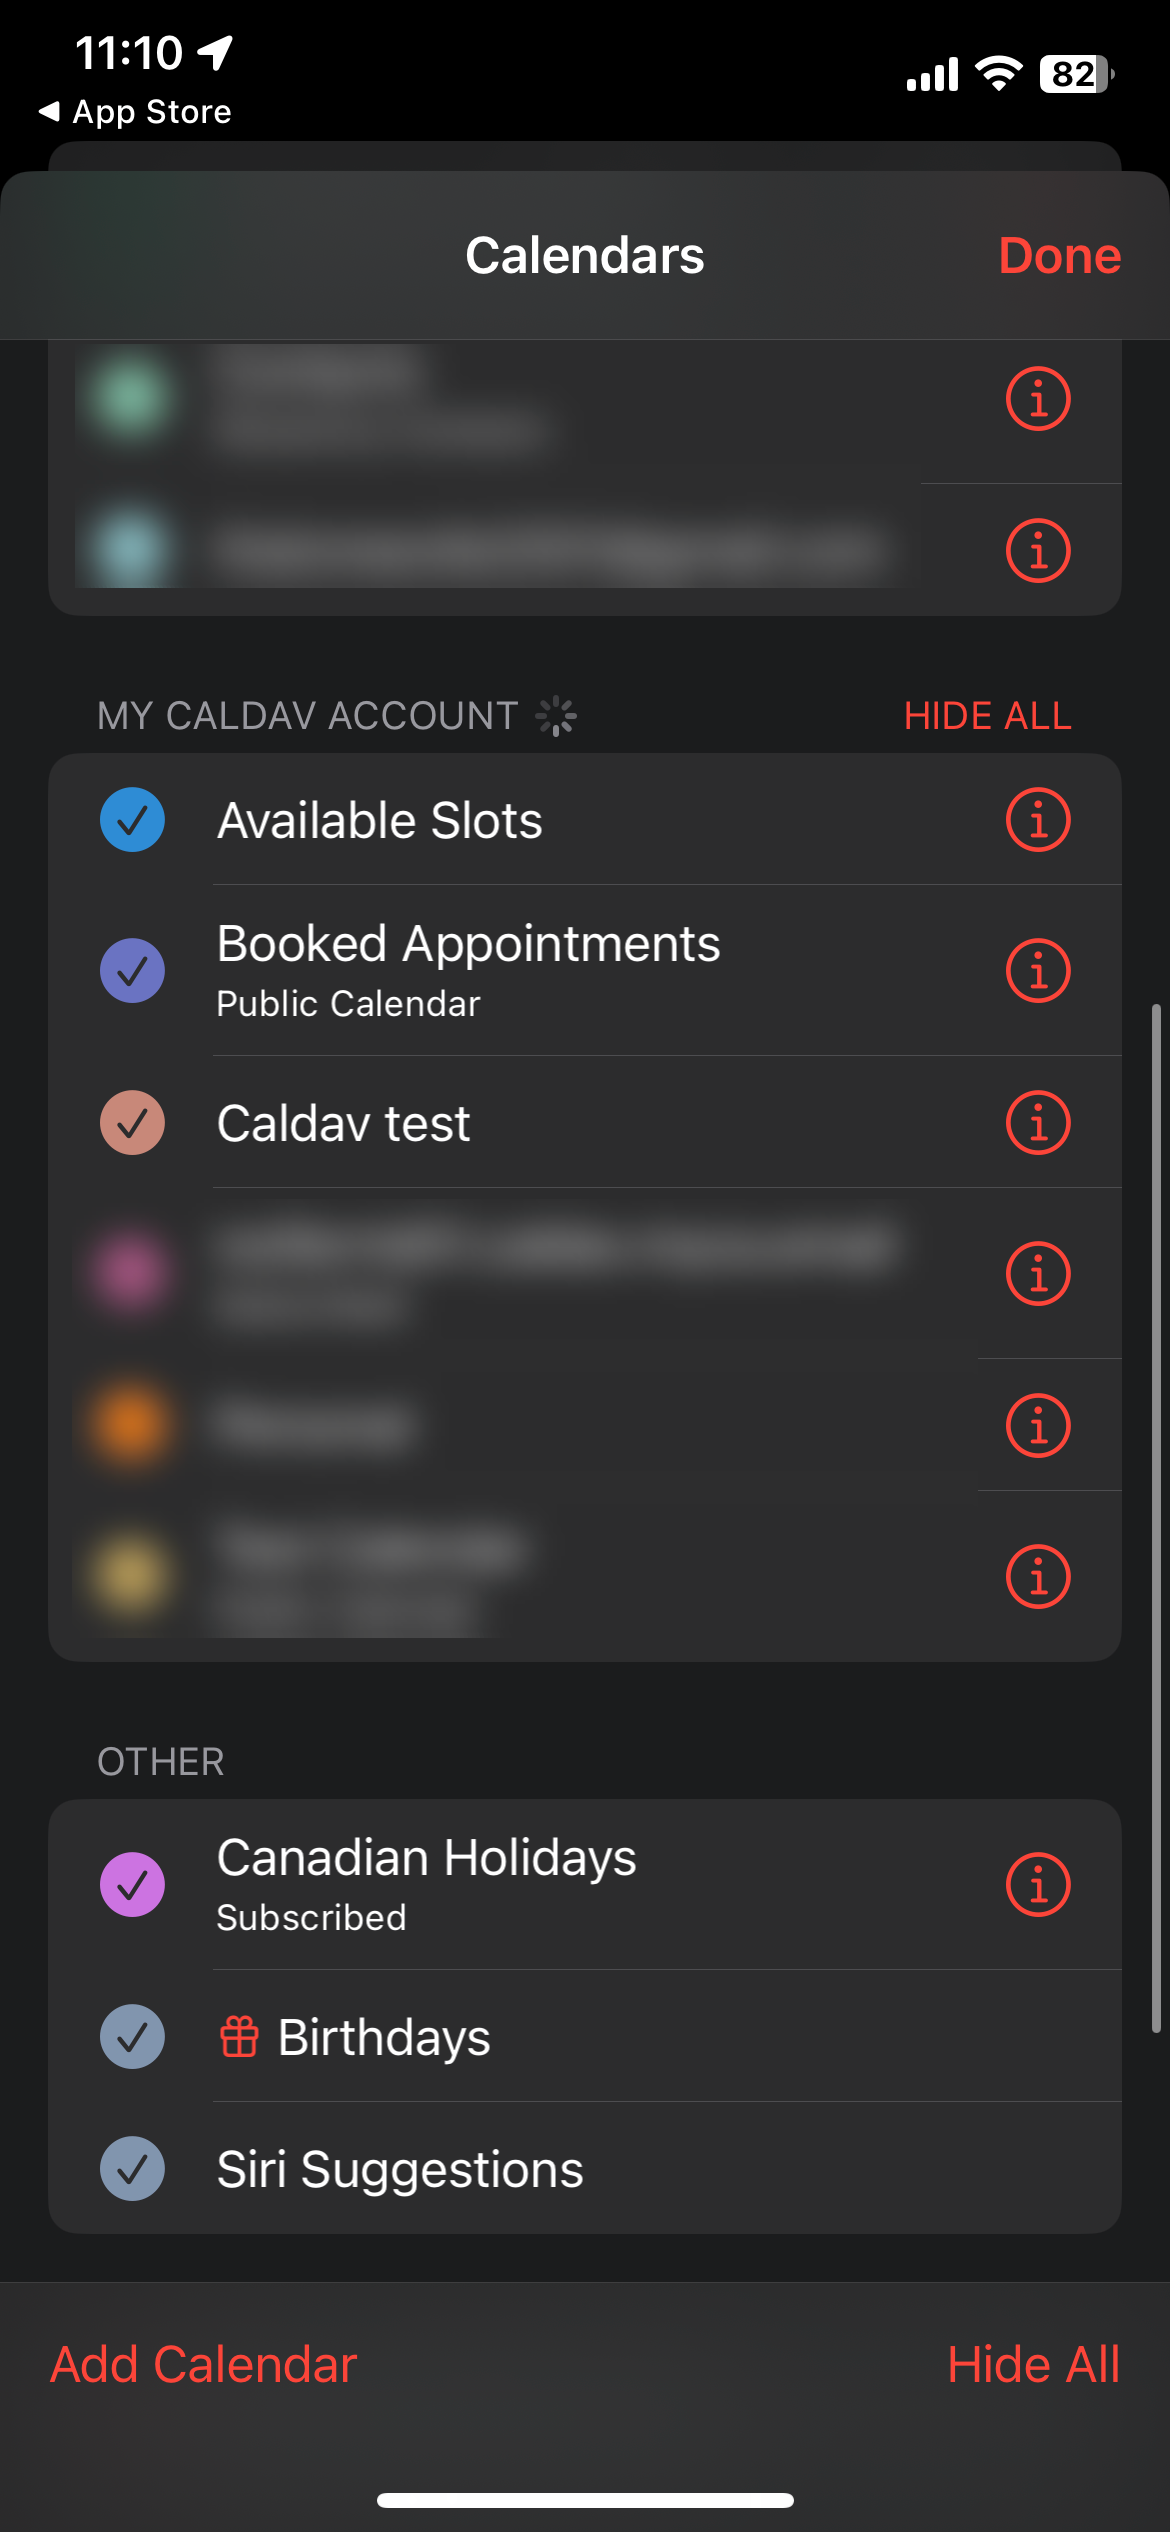Open info for Available Slots calendar

pyautogui.click(x=1038, y=820)
